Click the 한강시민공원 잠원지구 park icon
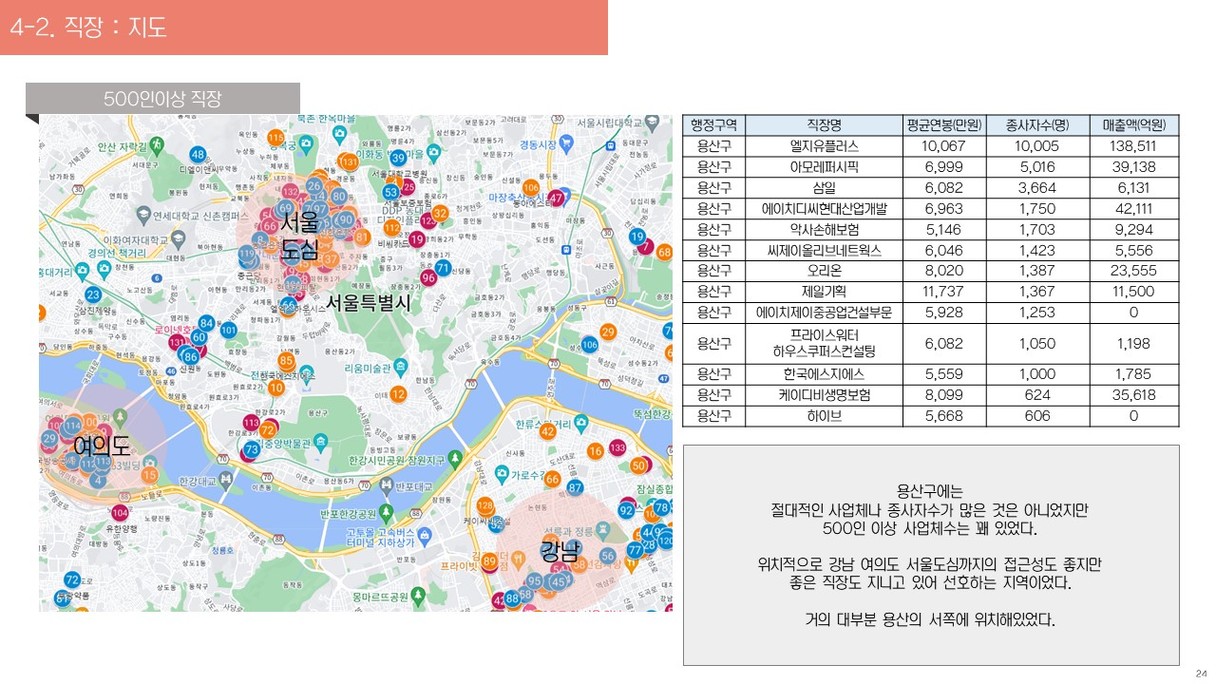Screen dimensions: 1216x684 click(x=456, y=459)
